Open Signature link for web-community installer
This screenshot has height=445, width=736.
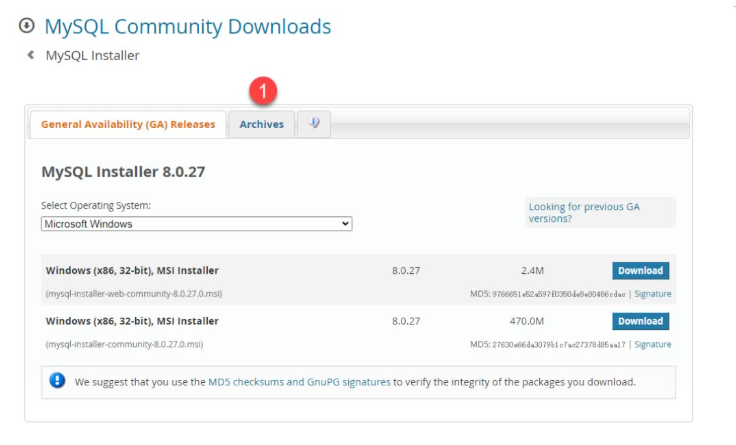point(652,294)
